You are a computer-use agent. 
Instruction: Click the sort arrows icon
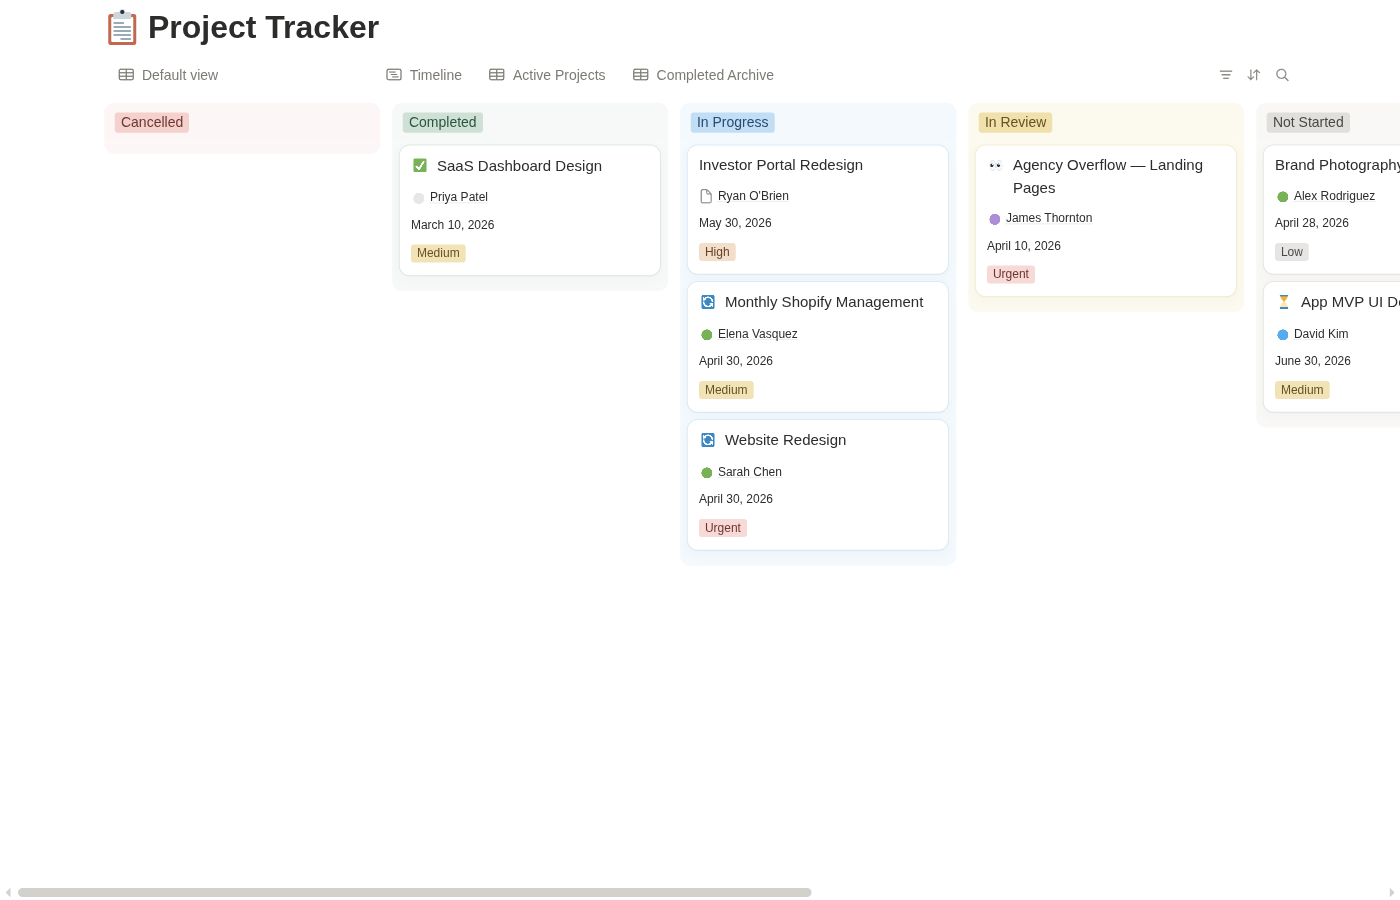[x=1254, y=75]
